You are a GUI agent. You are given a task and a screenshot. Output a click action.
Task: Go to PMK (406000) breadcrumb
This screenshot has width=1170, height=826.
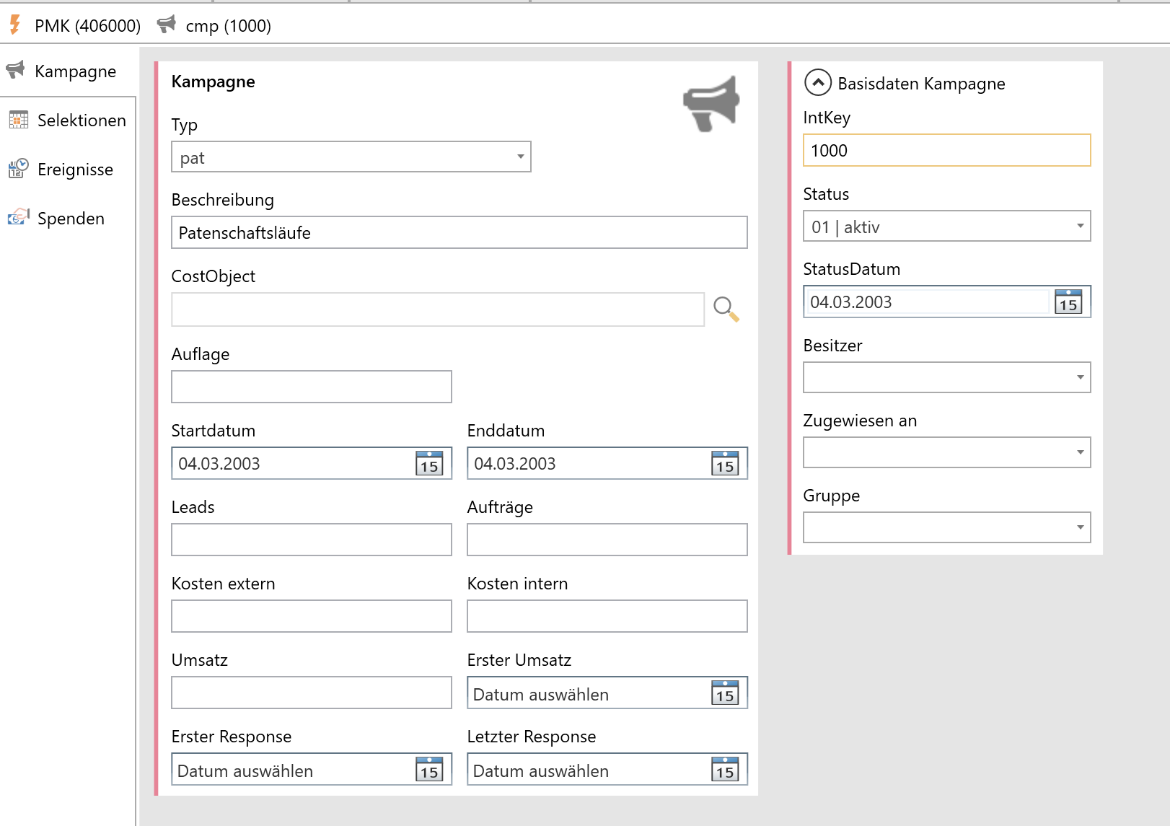[76, 26]
